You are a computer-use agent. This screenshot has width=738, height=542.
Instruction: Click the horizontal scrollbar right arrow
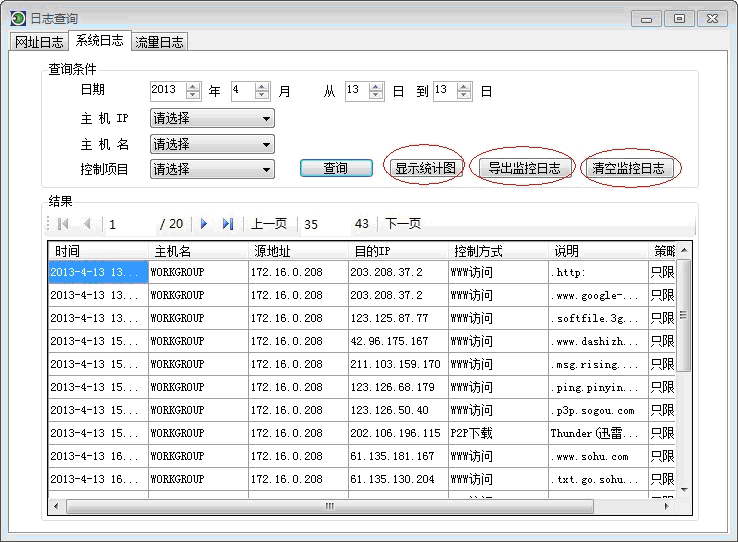click(666, 506)
